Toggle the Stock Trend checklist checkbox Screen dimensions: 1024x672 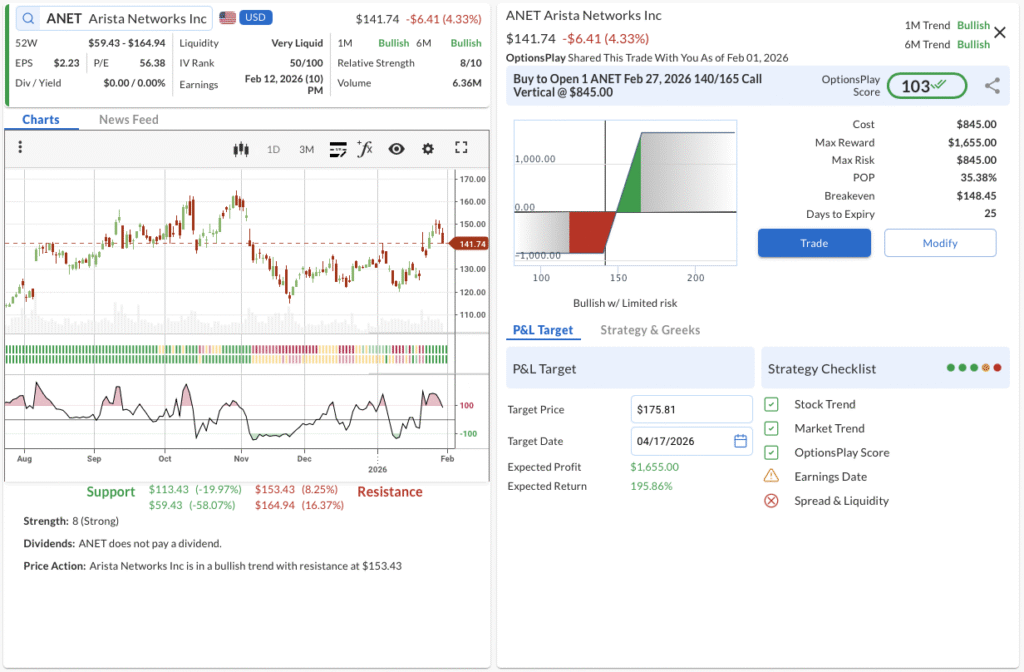[x=771, y=404]
